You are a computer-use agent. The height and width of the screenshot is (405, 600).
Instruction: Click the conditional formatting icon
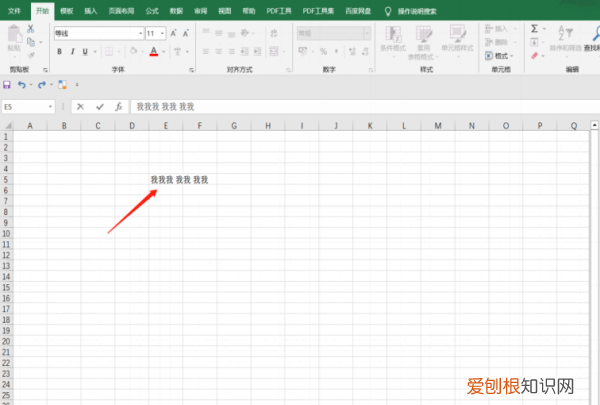click(393, 34)
